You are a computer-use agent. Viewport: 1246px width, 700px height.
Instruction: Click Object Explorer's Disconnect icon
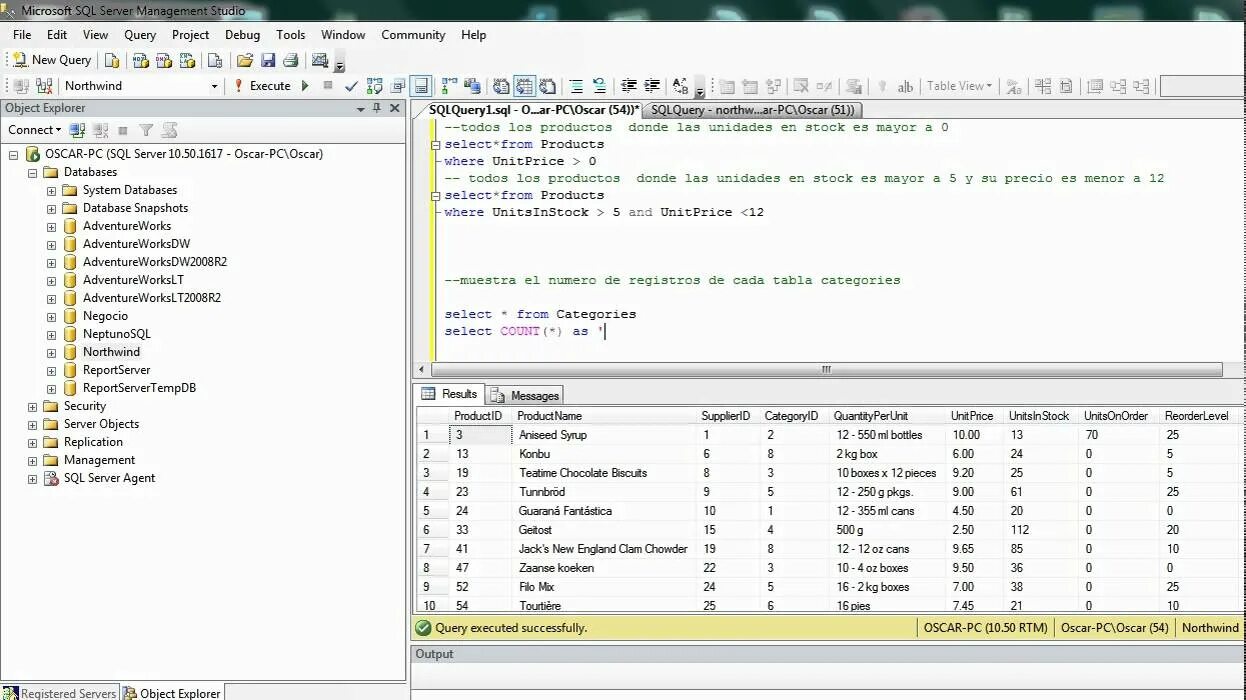(100, 130)
